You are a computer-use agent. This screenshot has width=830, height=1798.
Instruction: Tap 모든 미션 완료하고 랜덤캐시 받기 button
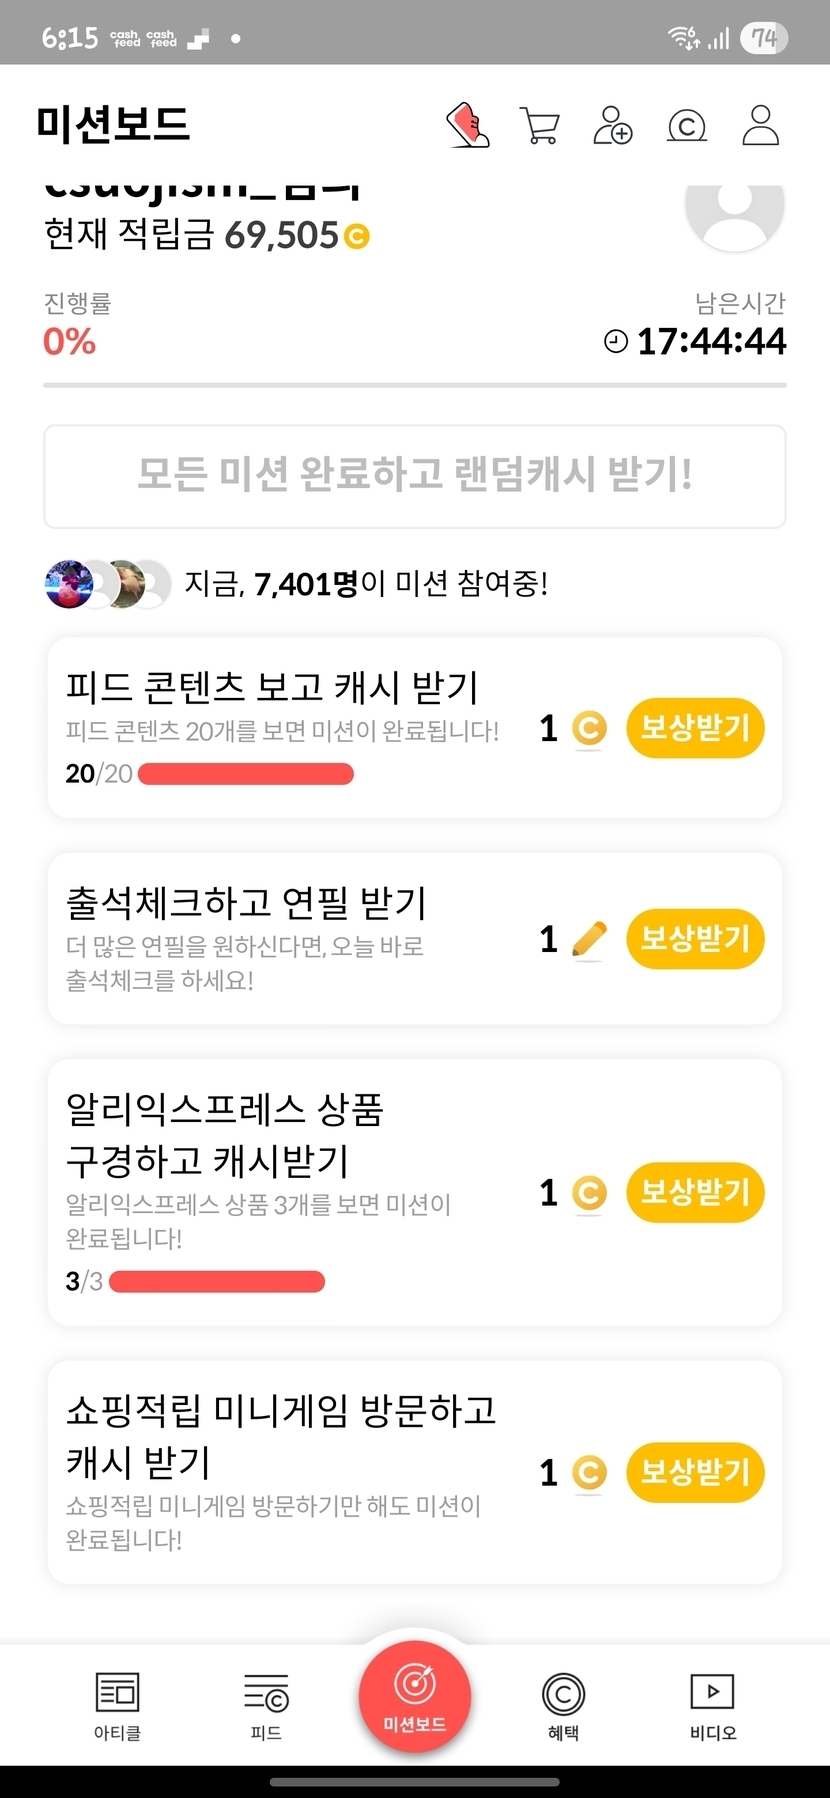tap(415, 476)
